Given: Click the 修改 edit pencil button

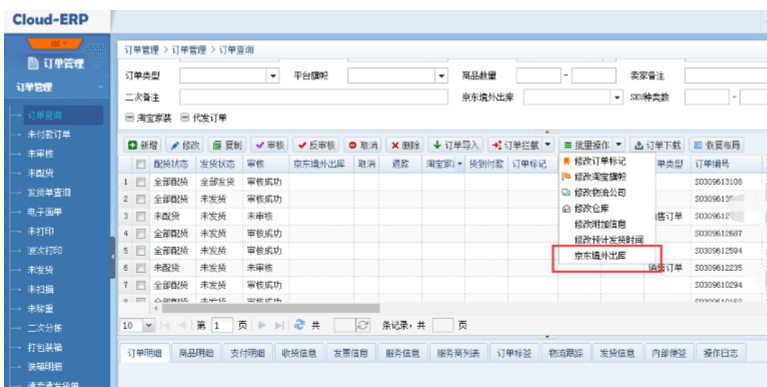Looking at the screenshot, I should [185, 145].
